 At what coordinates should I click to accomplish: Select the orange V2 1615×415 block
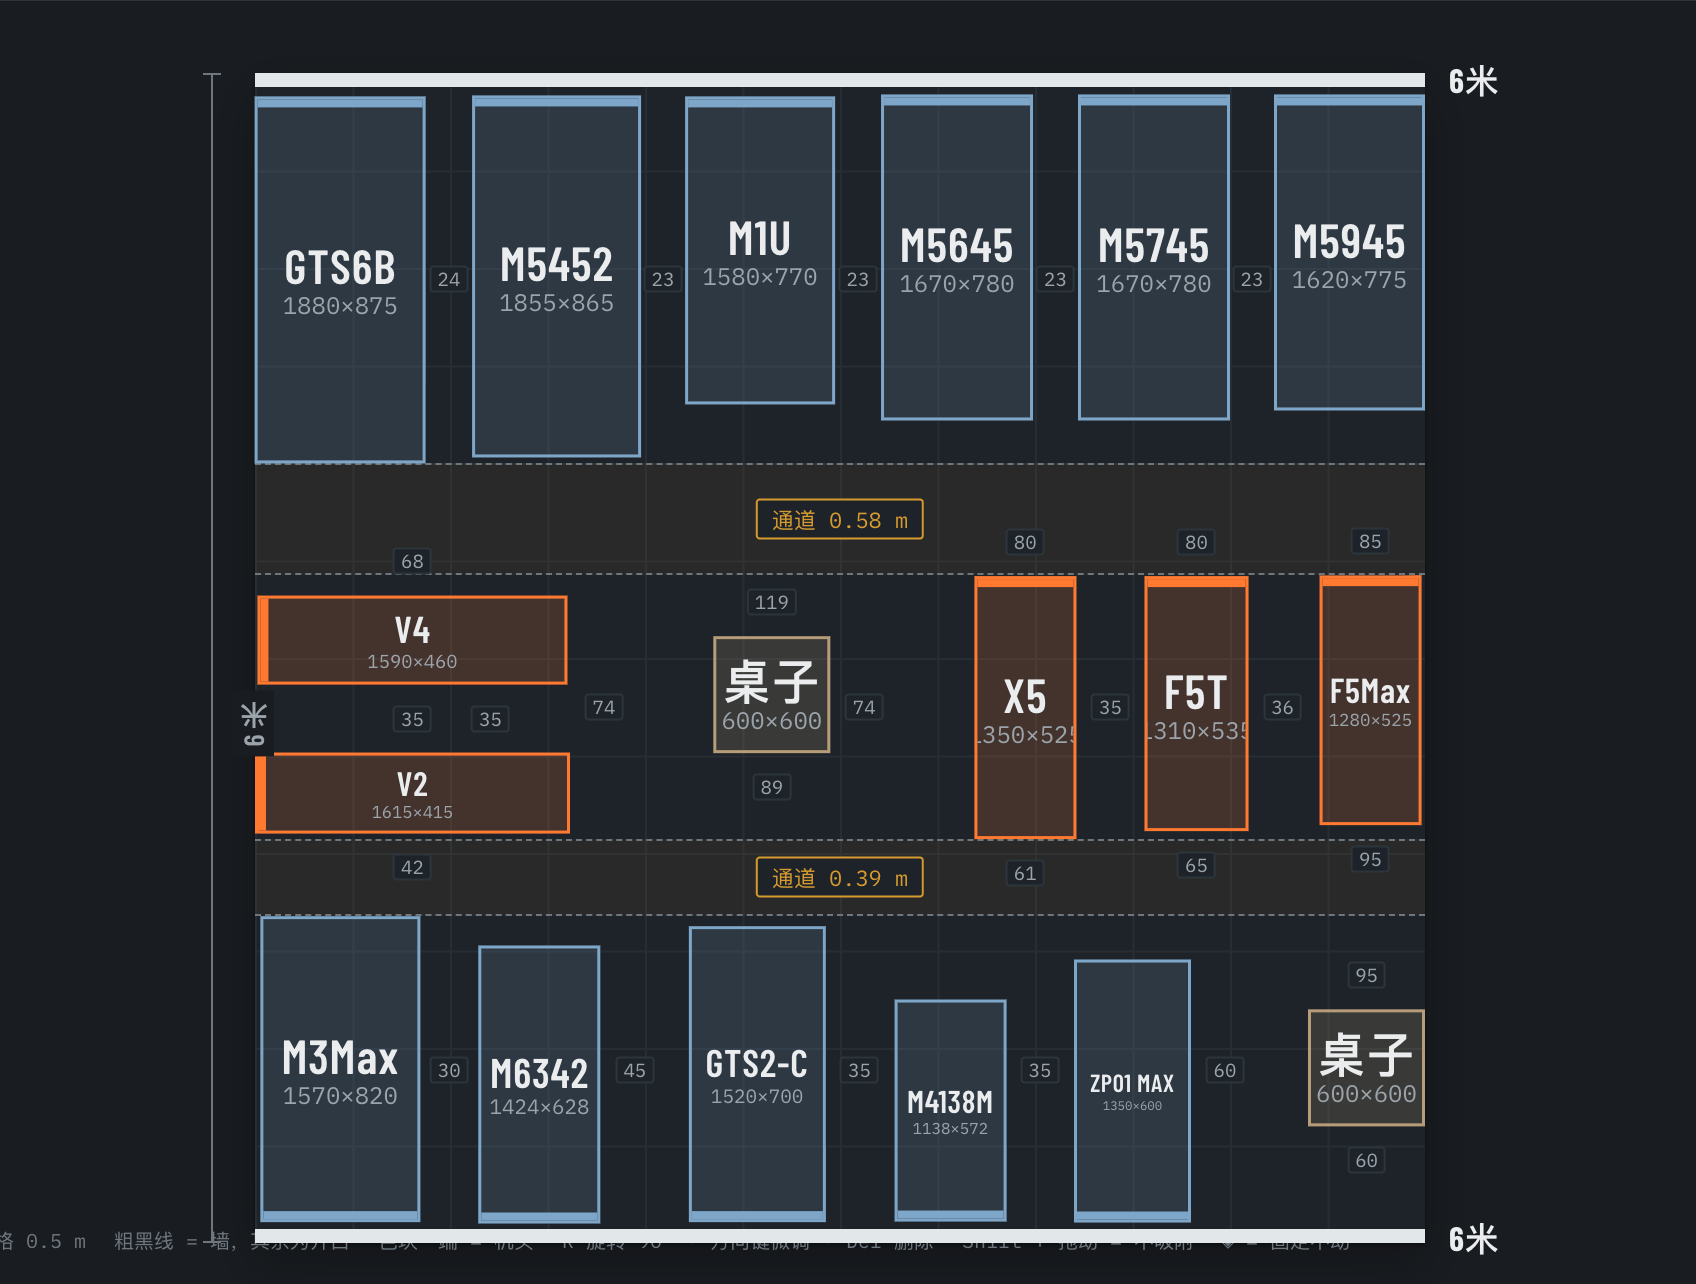tap(412, 793)
